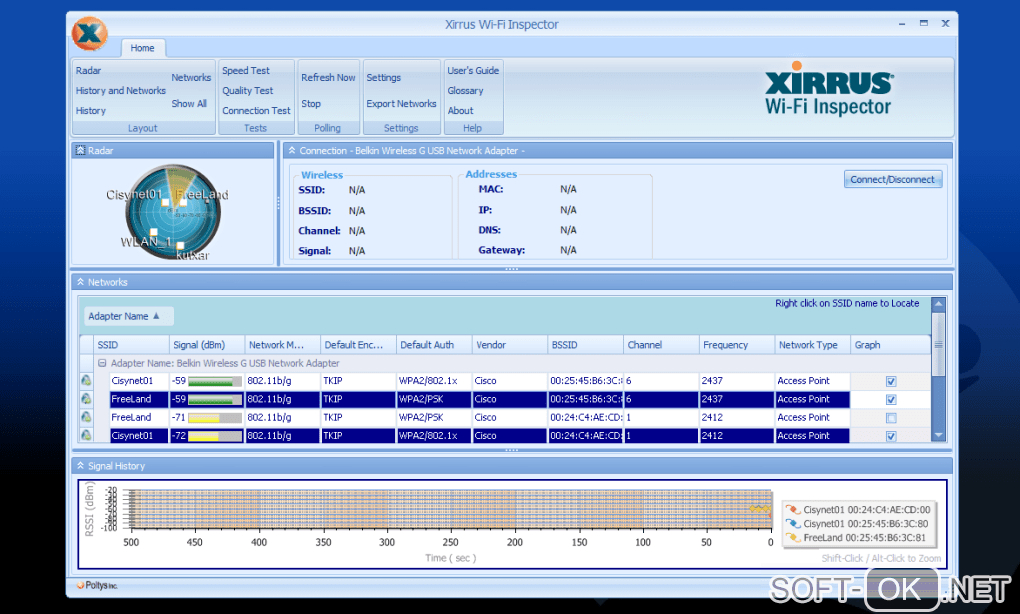Viewport: 1020px width, 614px height.
Task: Sort by SSID column header
Action: pyautogui.click(x=131, y=345)
